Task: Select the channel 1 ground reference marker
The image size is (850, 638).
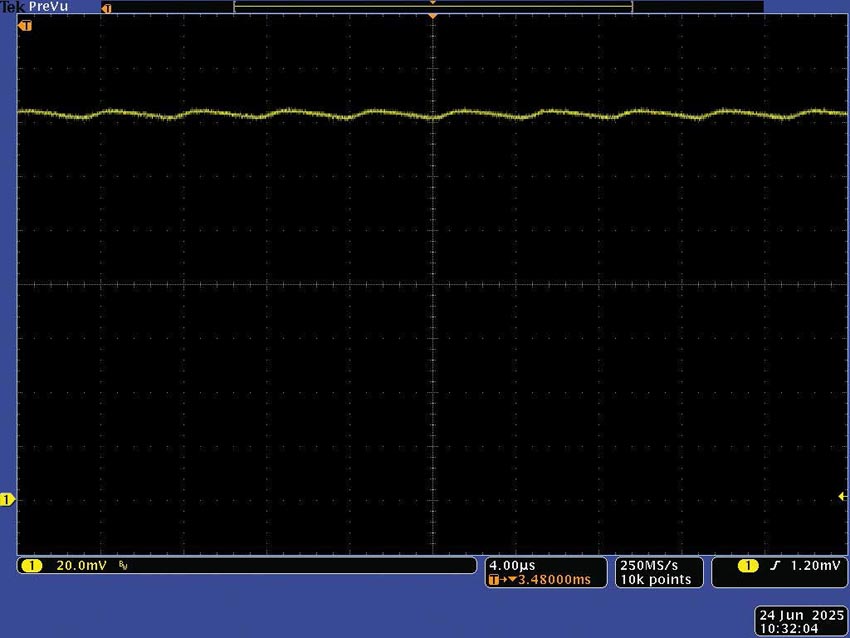Action: 7,497
